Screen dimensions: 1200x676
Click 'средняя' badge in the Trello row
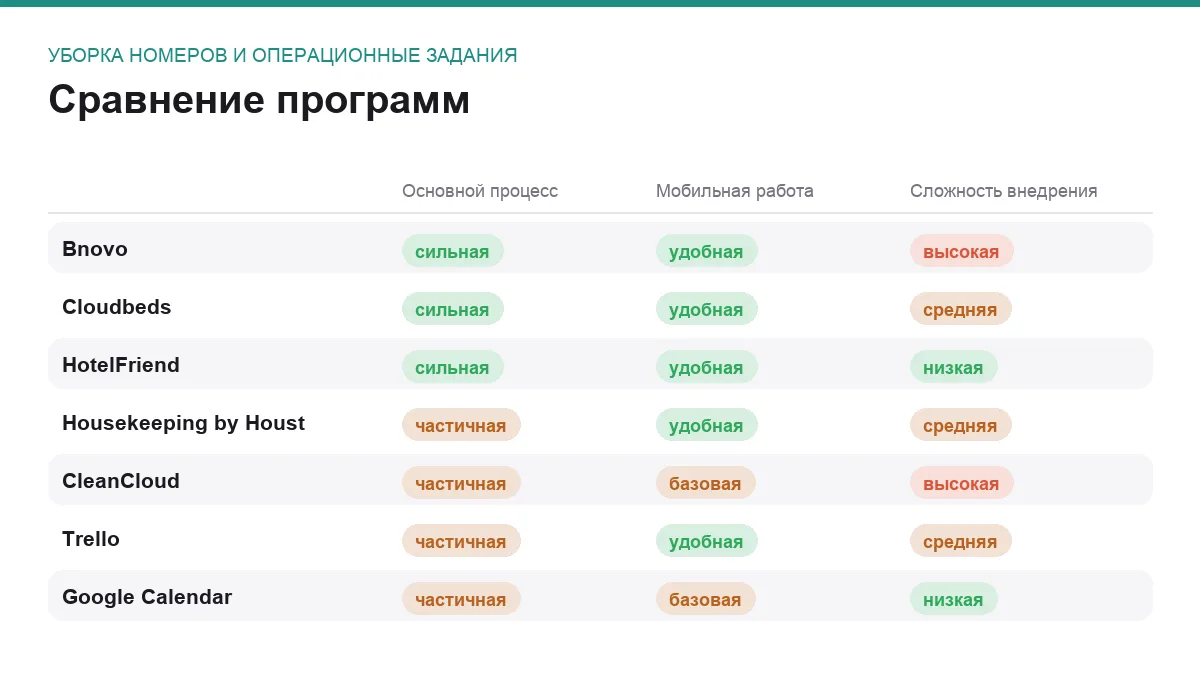point(961,541)
